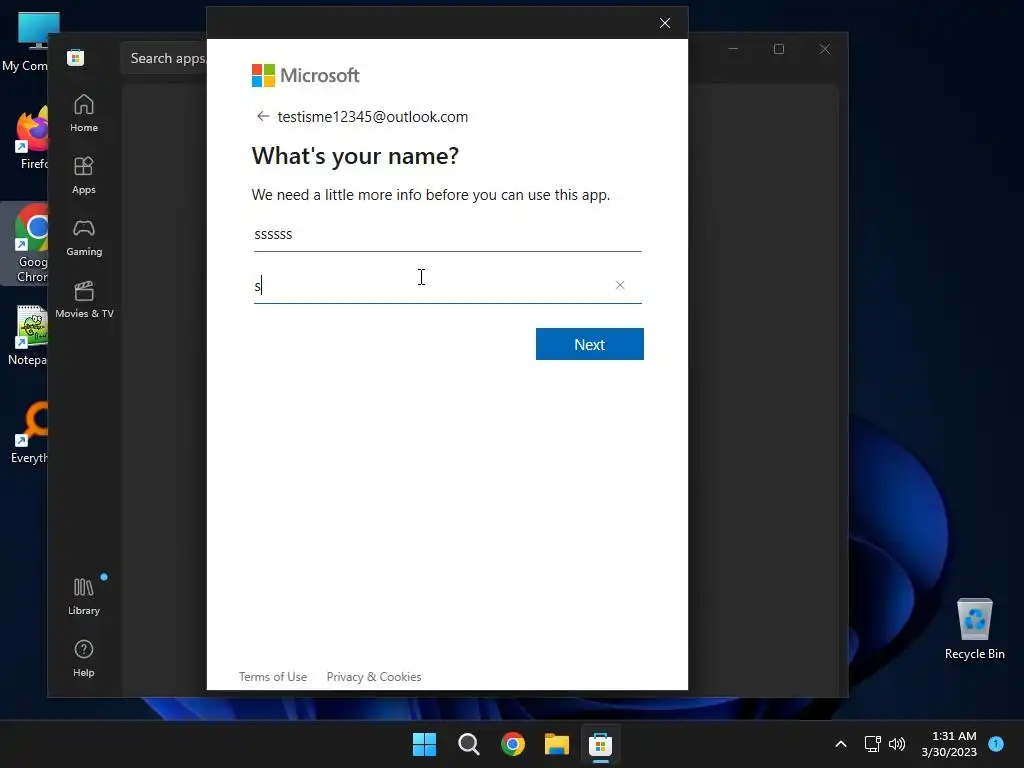Select the Recycle Bin desktop icon
This screenshot has height=768, width=1024.
point(974,629)
